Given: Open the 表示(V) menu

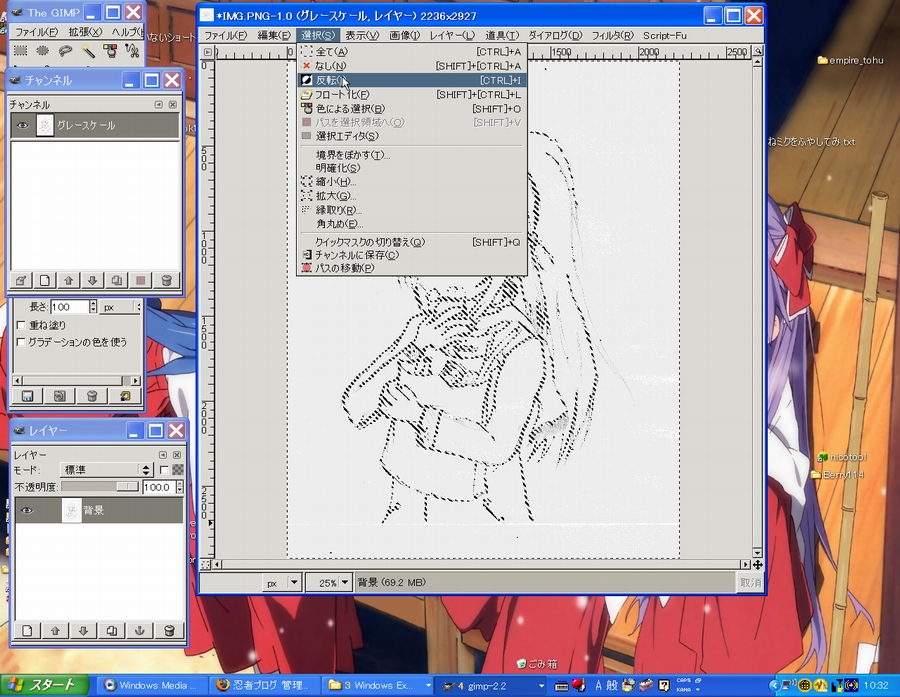Looking at the screenshot, I should (x=362, y=36).
